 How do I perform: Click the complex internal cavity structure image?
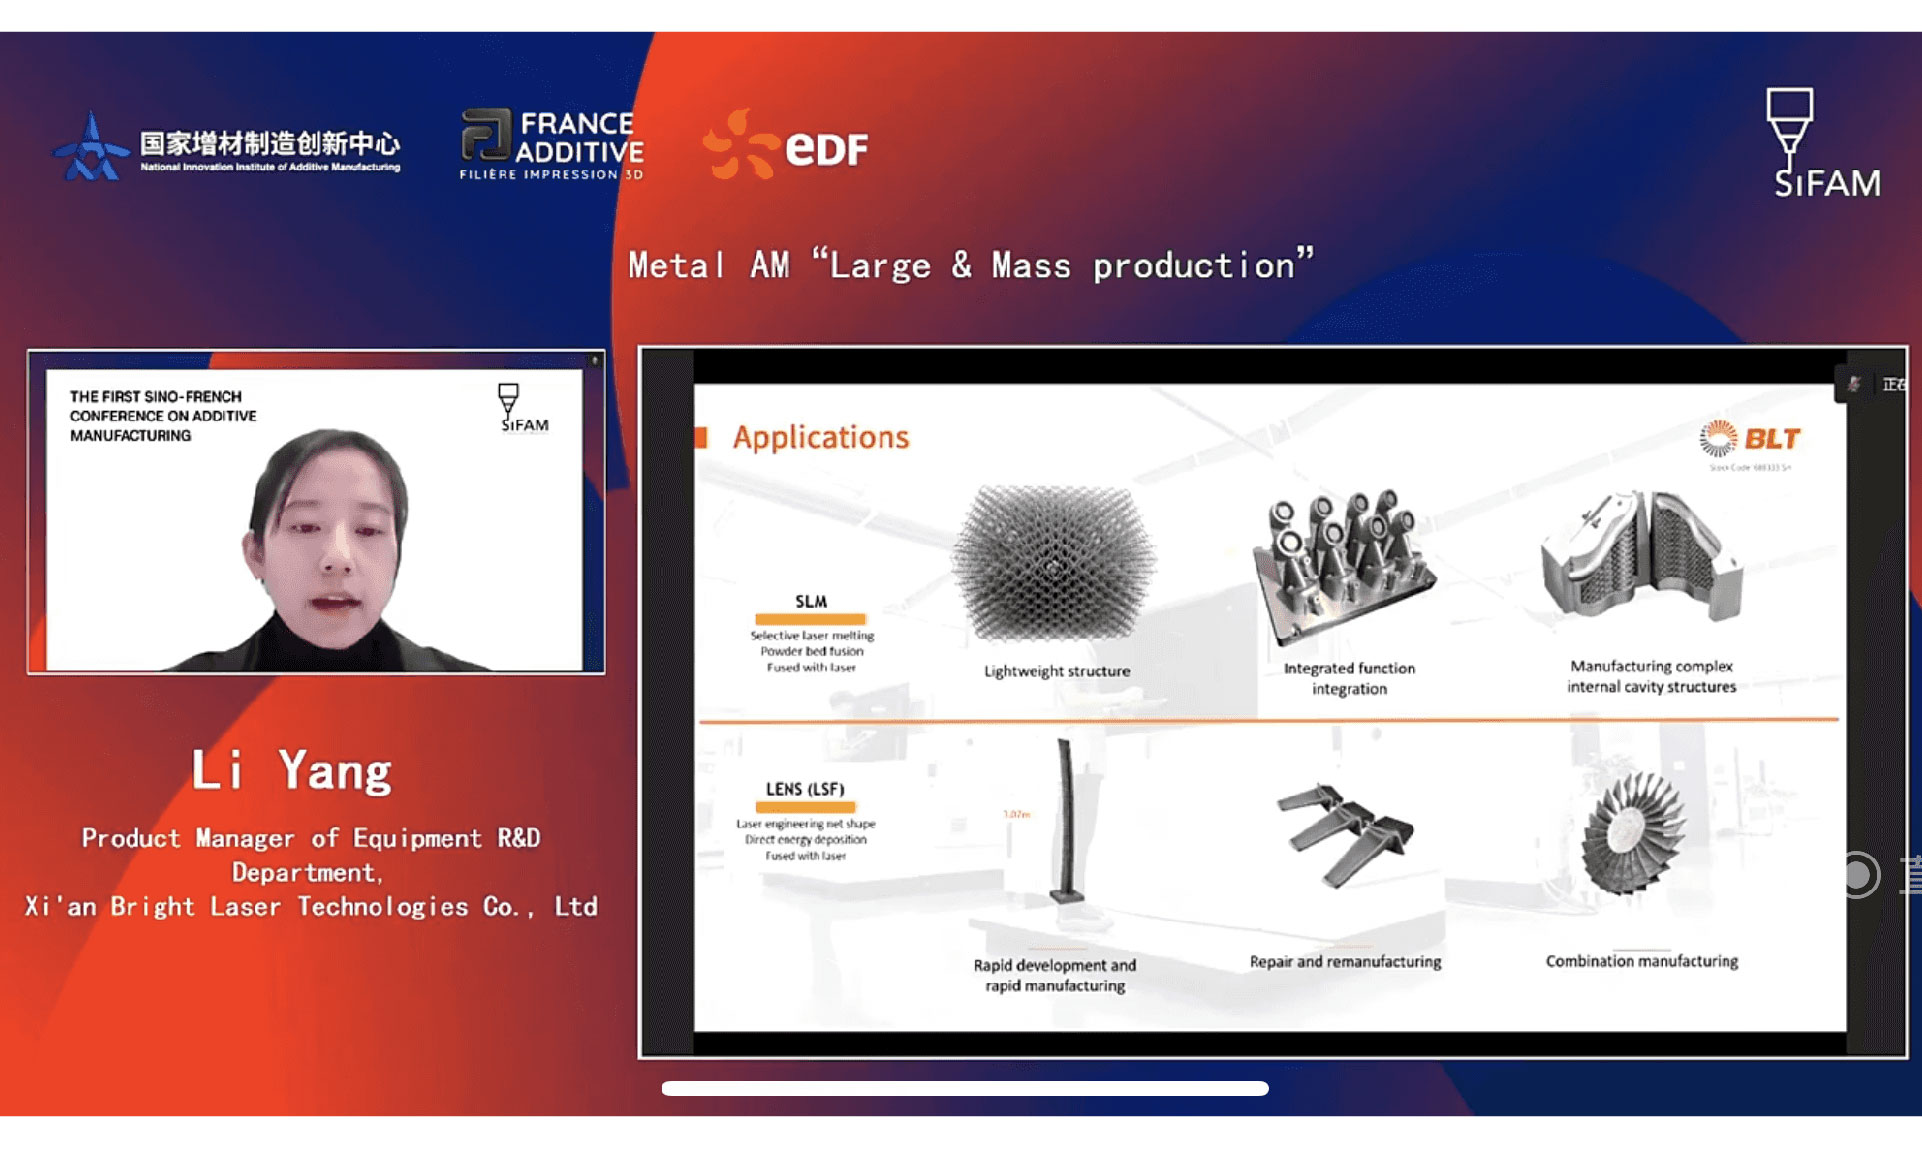(x=1642, y=557)
